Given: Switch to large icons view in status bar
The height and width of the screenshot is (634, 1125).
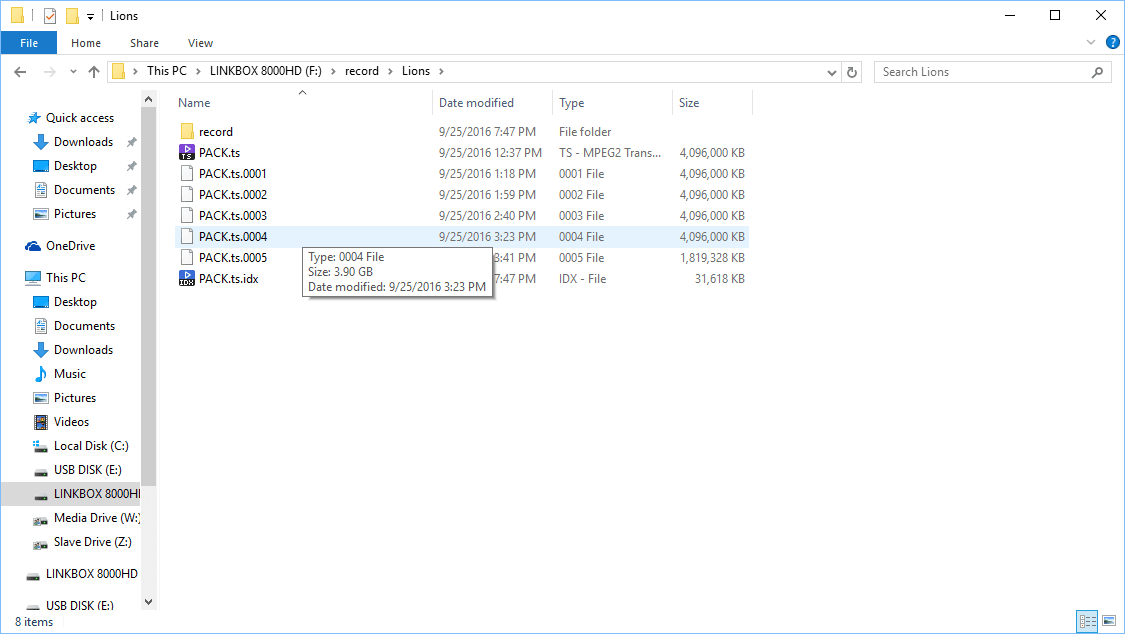Looking at the screenshot, I should point(1108,621).
